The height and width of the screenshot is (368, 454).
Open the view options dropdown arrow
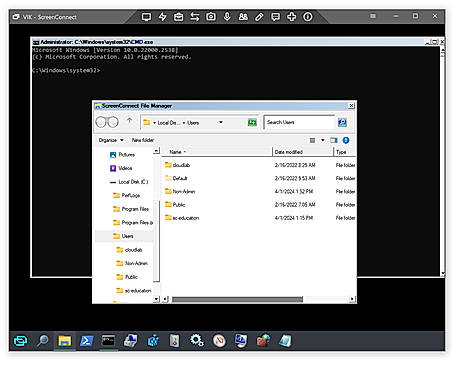[x=323, y=140]
